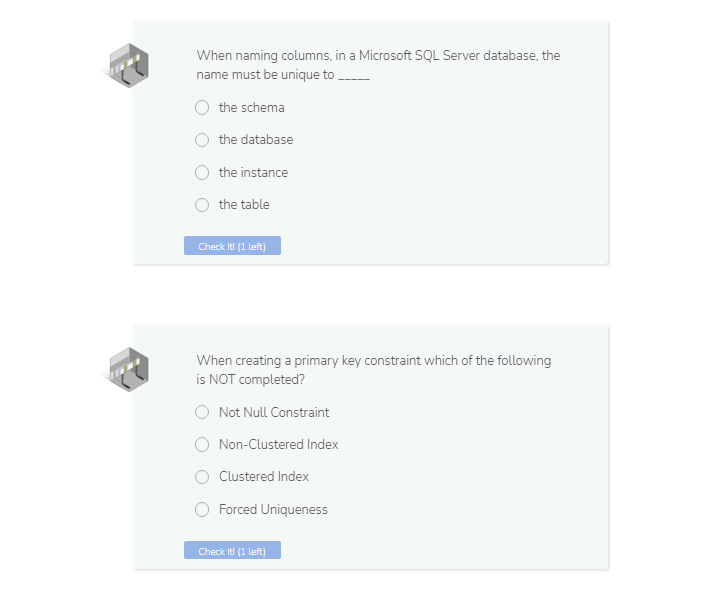722x602 pixels.
Task: Click the 'When naming columns' question text
Action: [378, 65]
